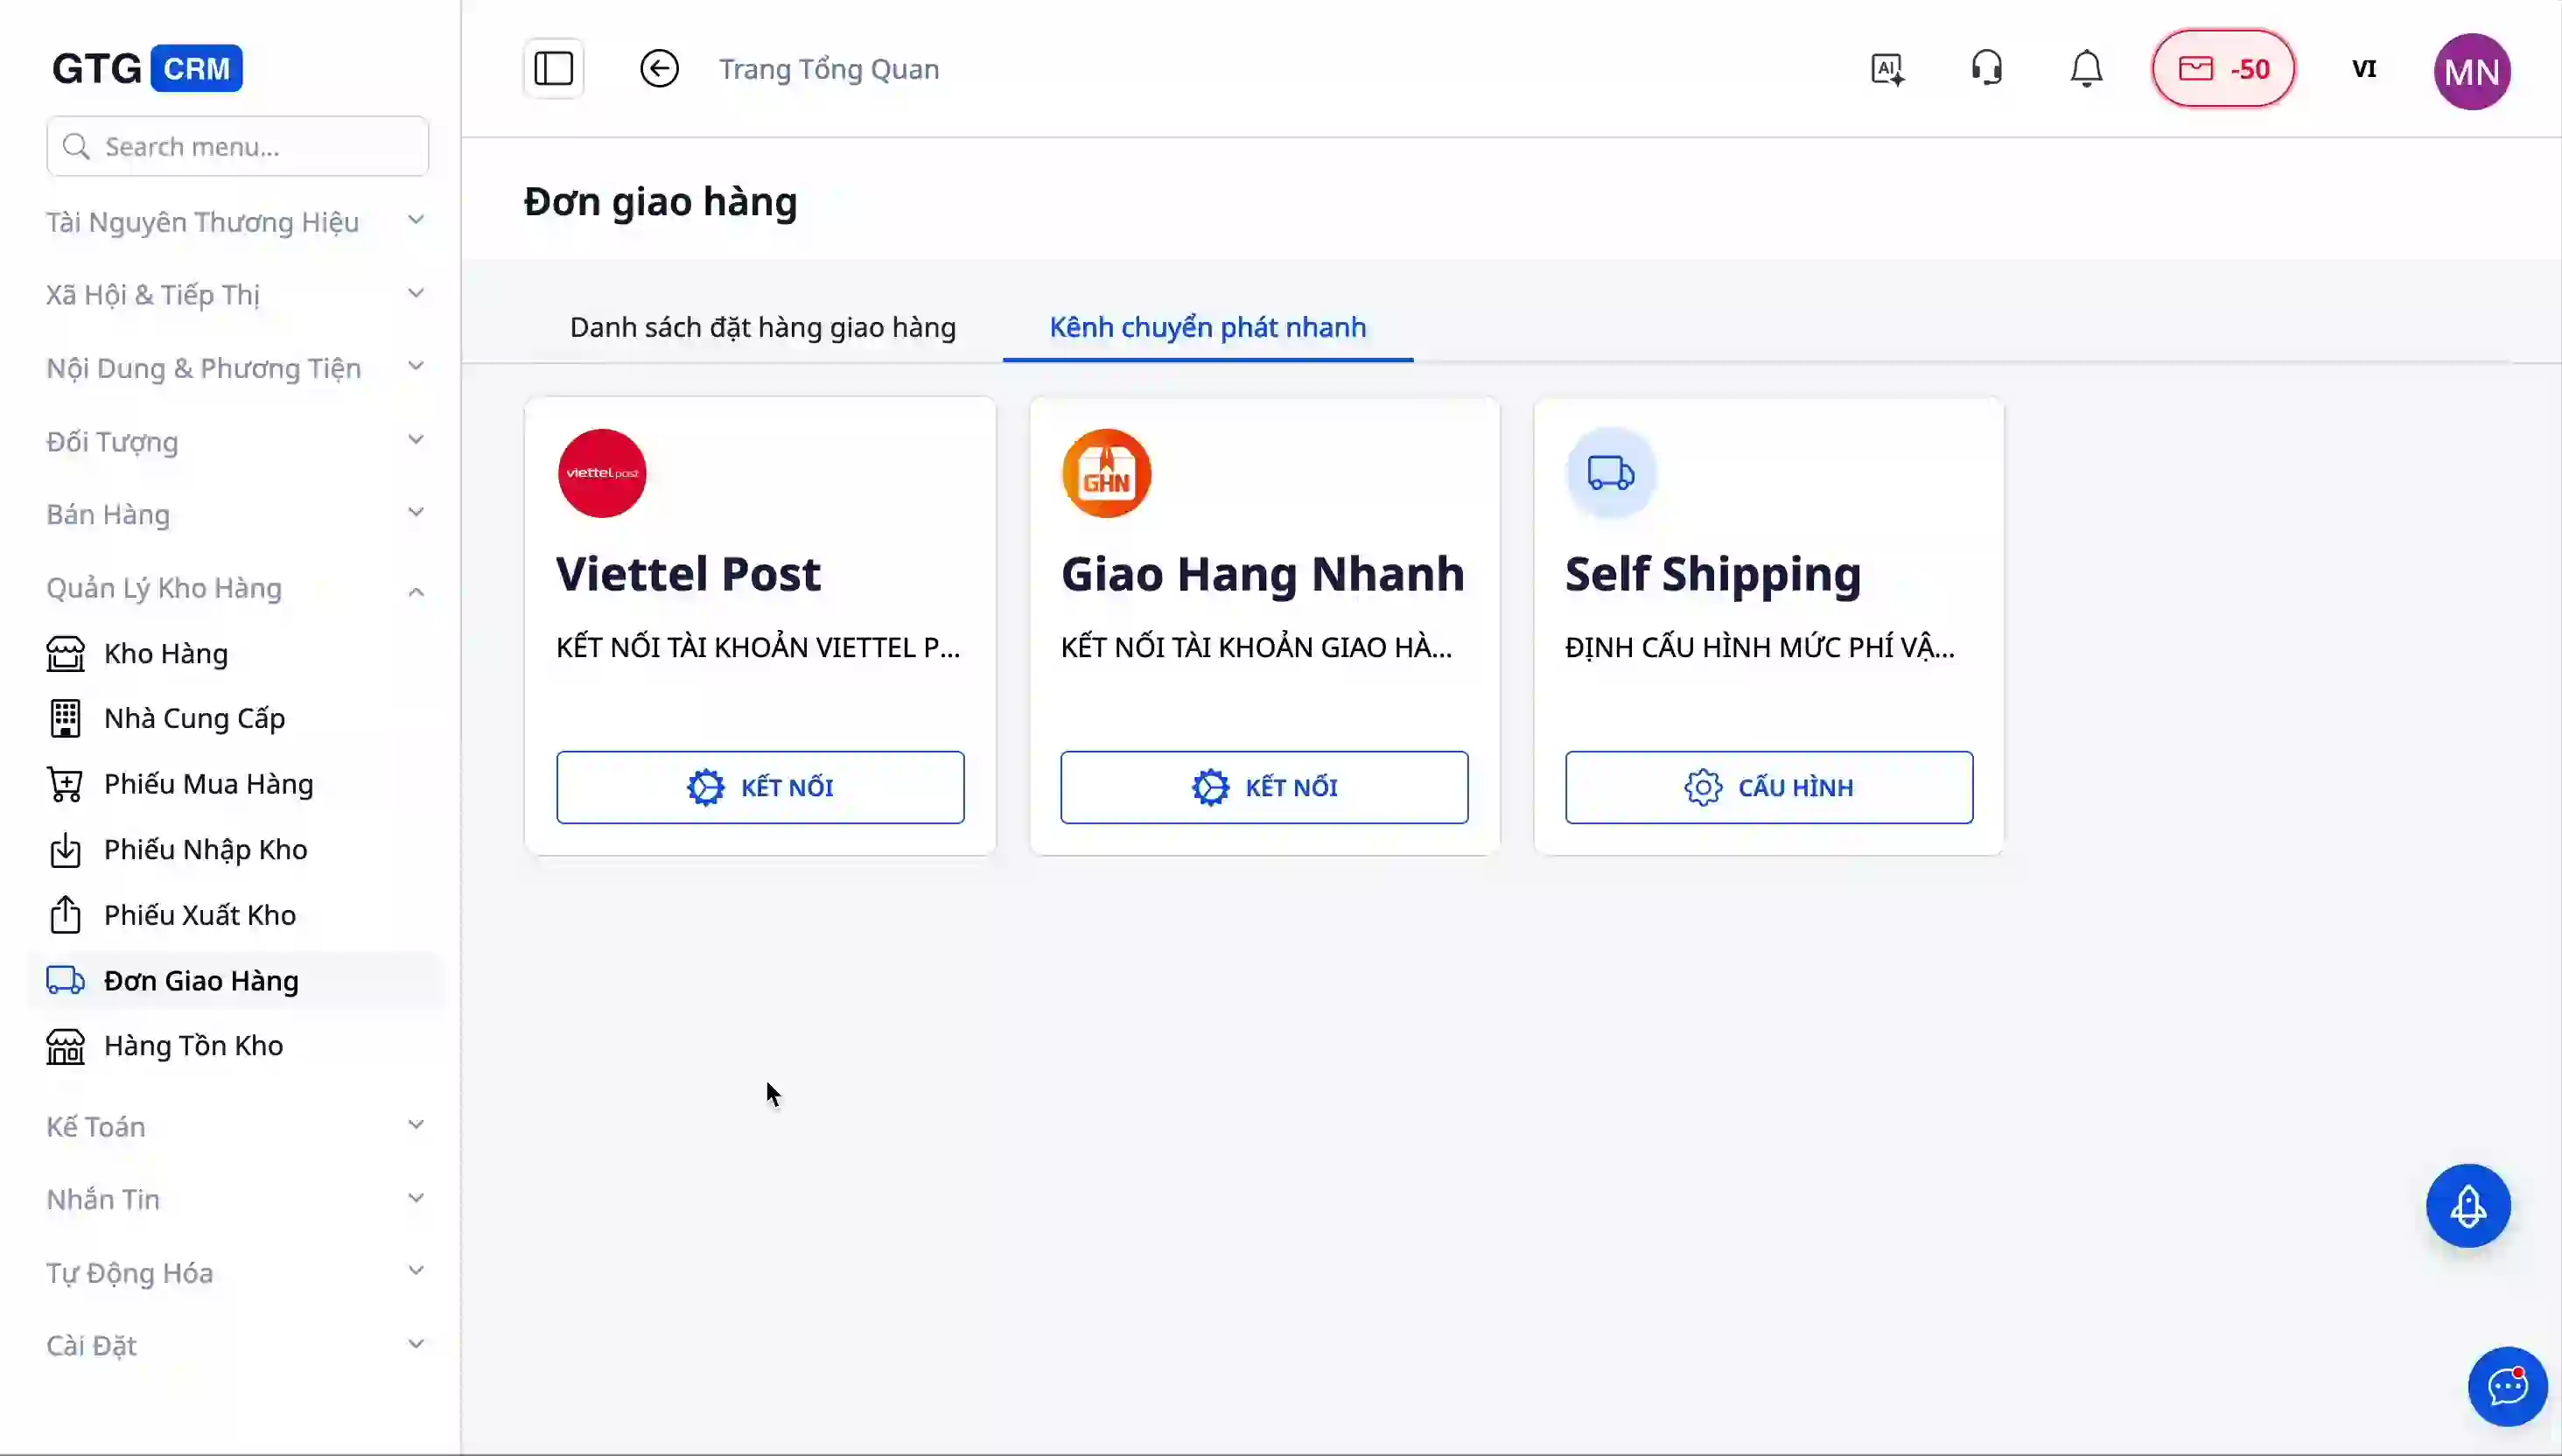Open the chat bubble in the corner
Image resolution: width=2562 pixels, height=1456 pixels.
(2506, 1387)
